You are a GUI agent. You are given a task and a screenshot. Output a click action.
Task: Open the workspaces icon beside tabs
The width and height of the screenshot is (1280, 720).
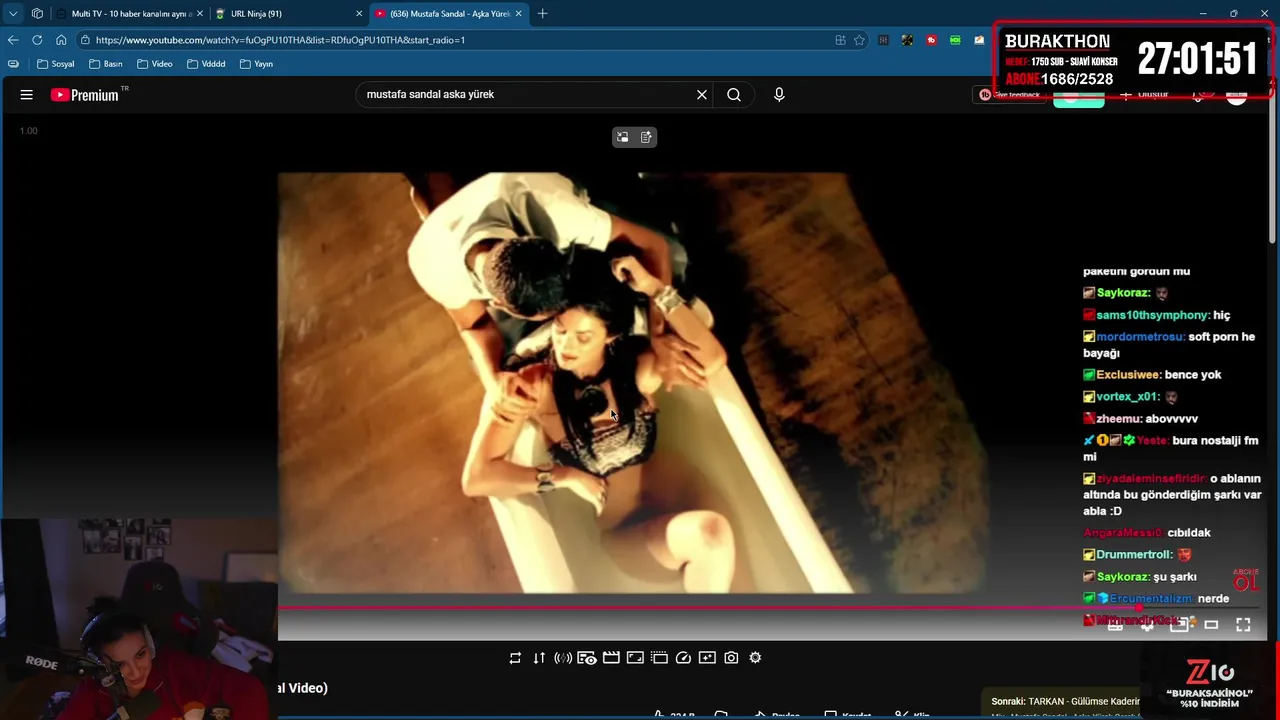37,14
